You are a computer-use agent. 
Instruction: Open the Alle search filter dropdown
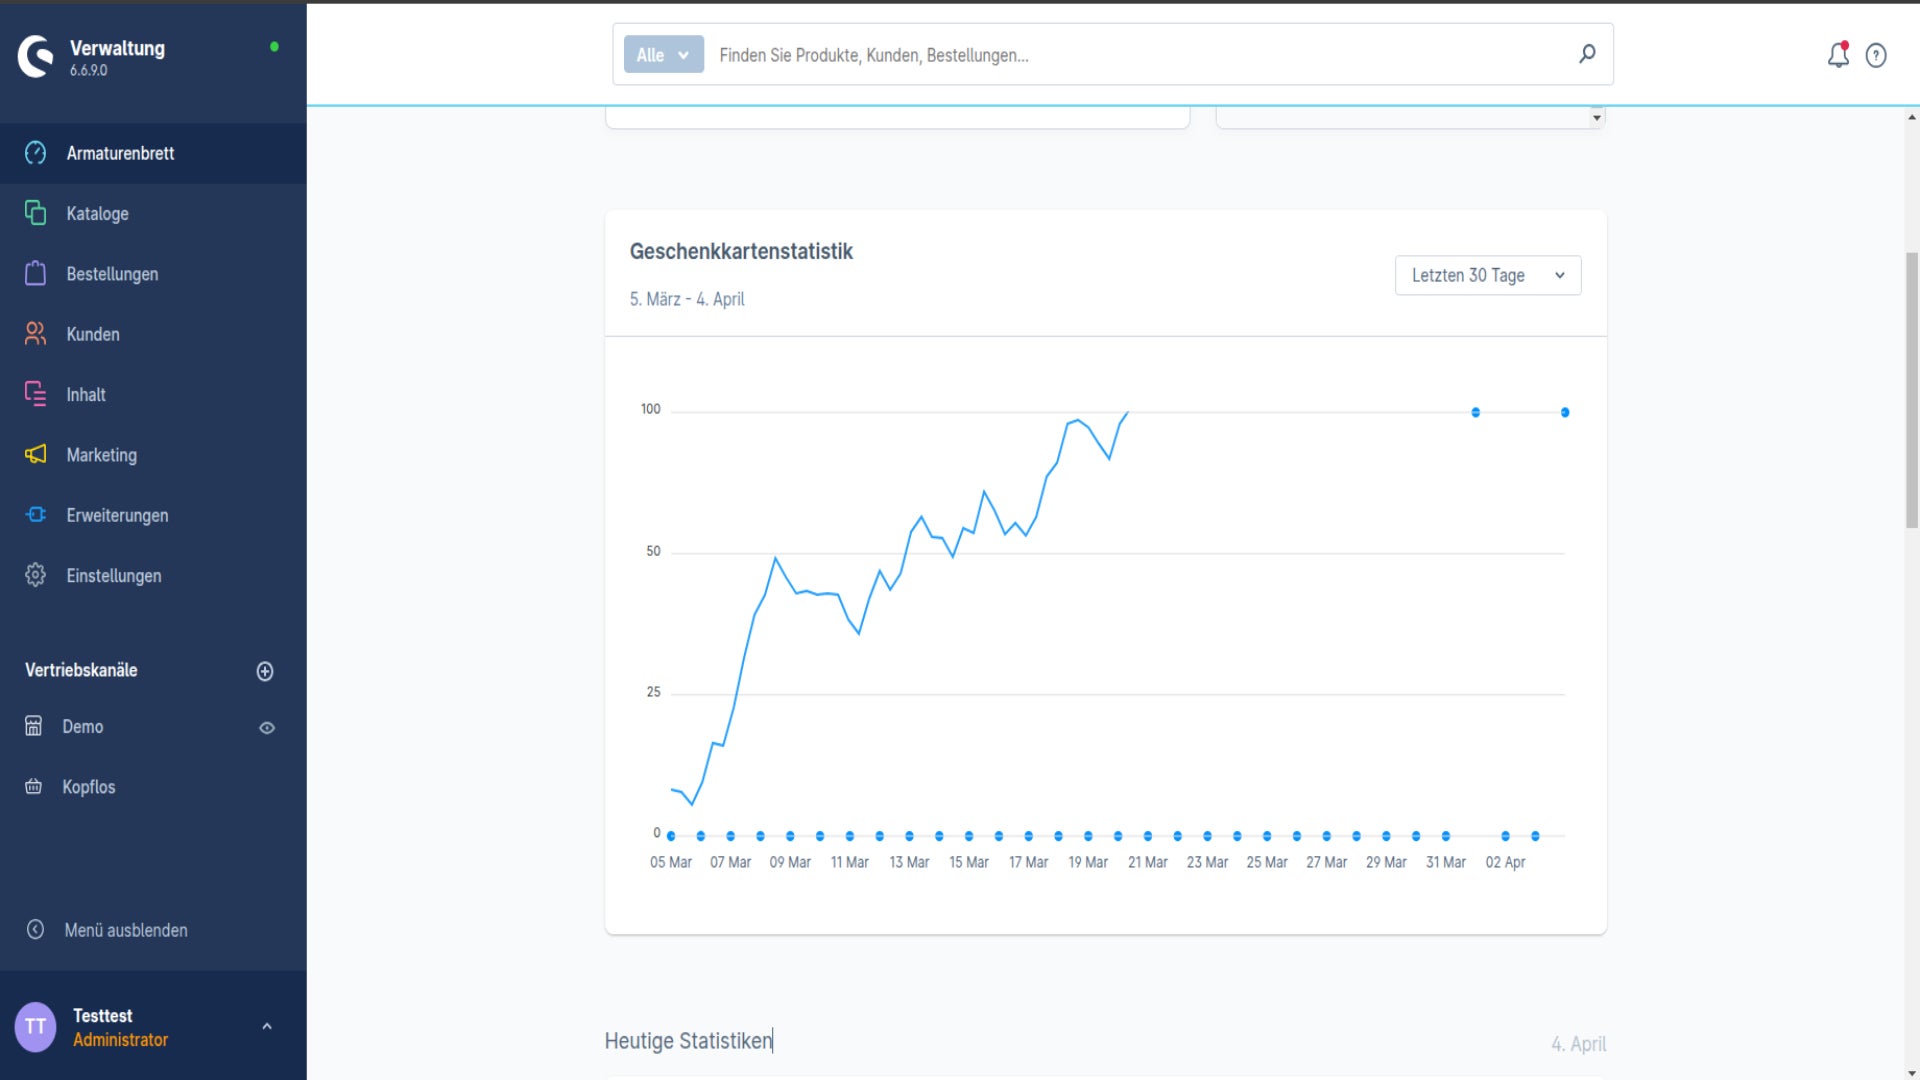coord(664,55)
